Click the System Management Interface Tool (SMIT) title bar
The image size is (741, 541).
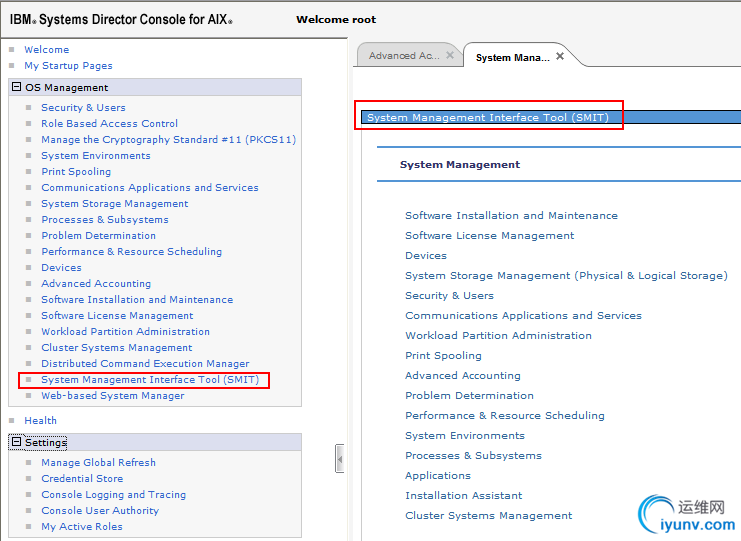click(551, 117)
